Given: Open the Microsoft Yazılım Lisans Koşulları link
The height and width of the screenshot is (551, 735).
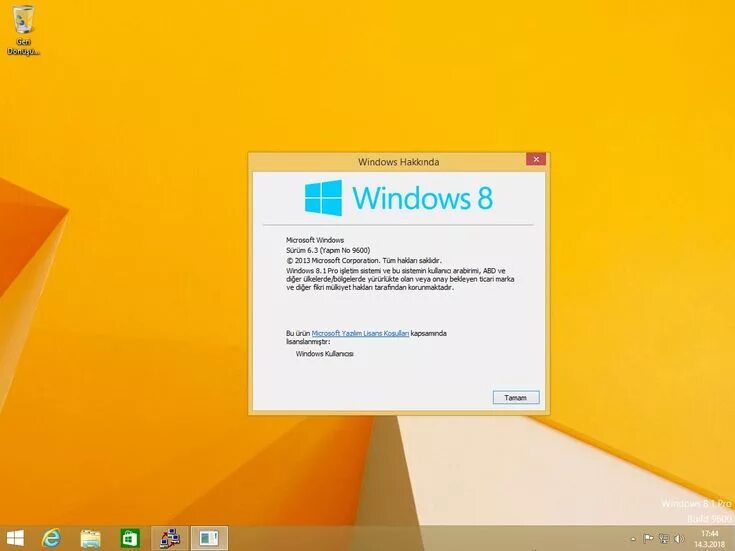Looking at the screenshot, I should pos(360,333).
